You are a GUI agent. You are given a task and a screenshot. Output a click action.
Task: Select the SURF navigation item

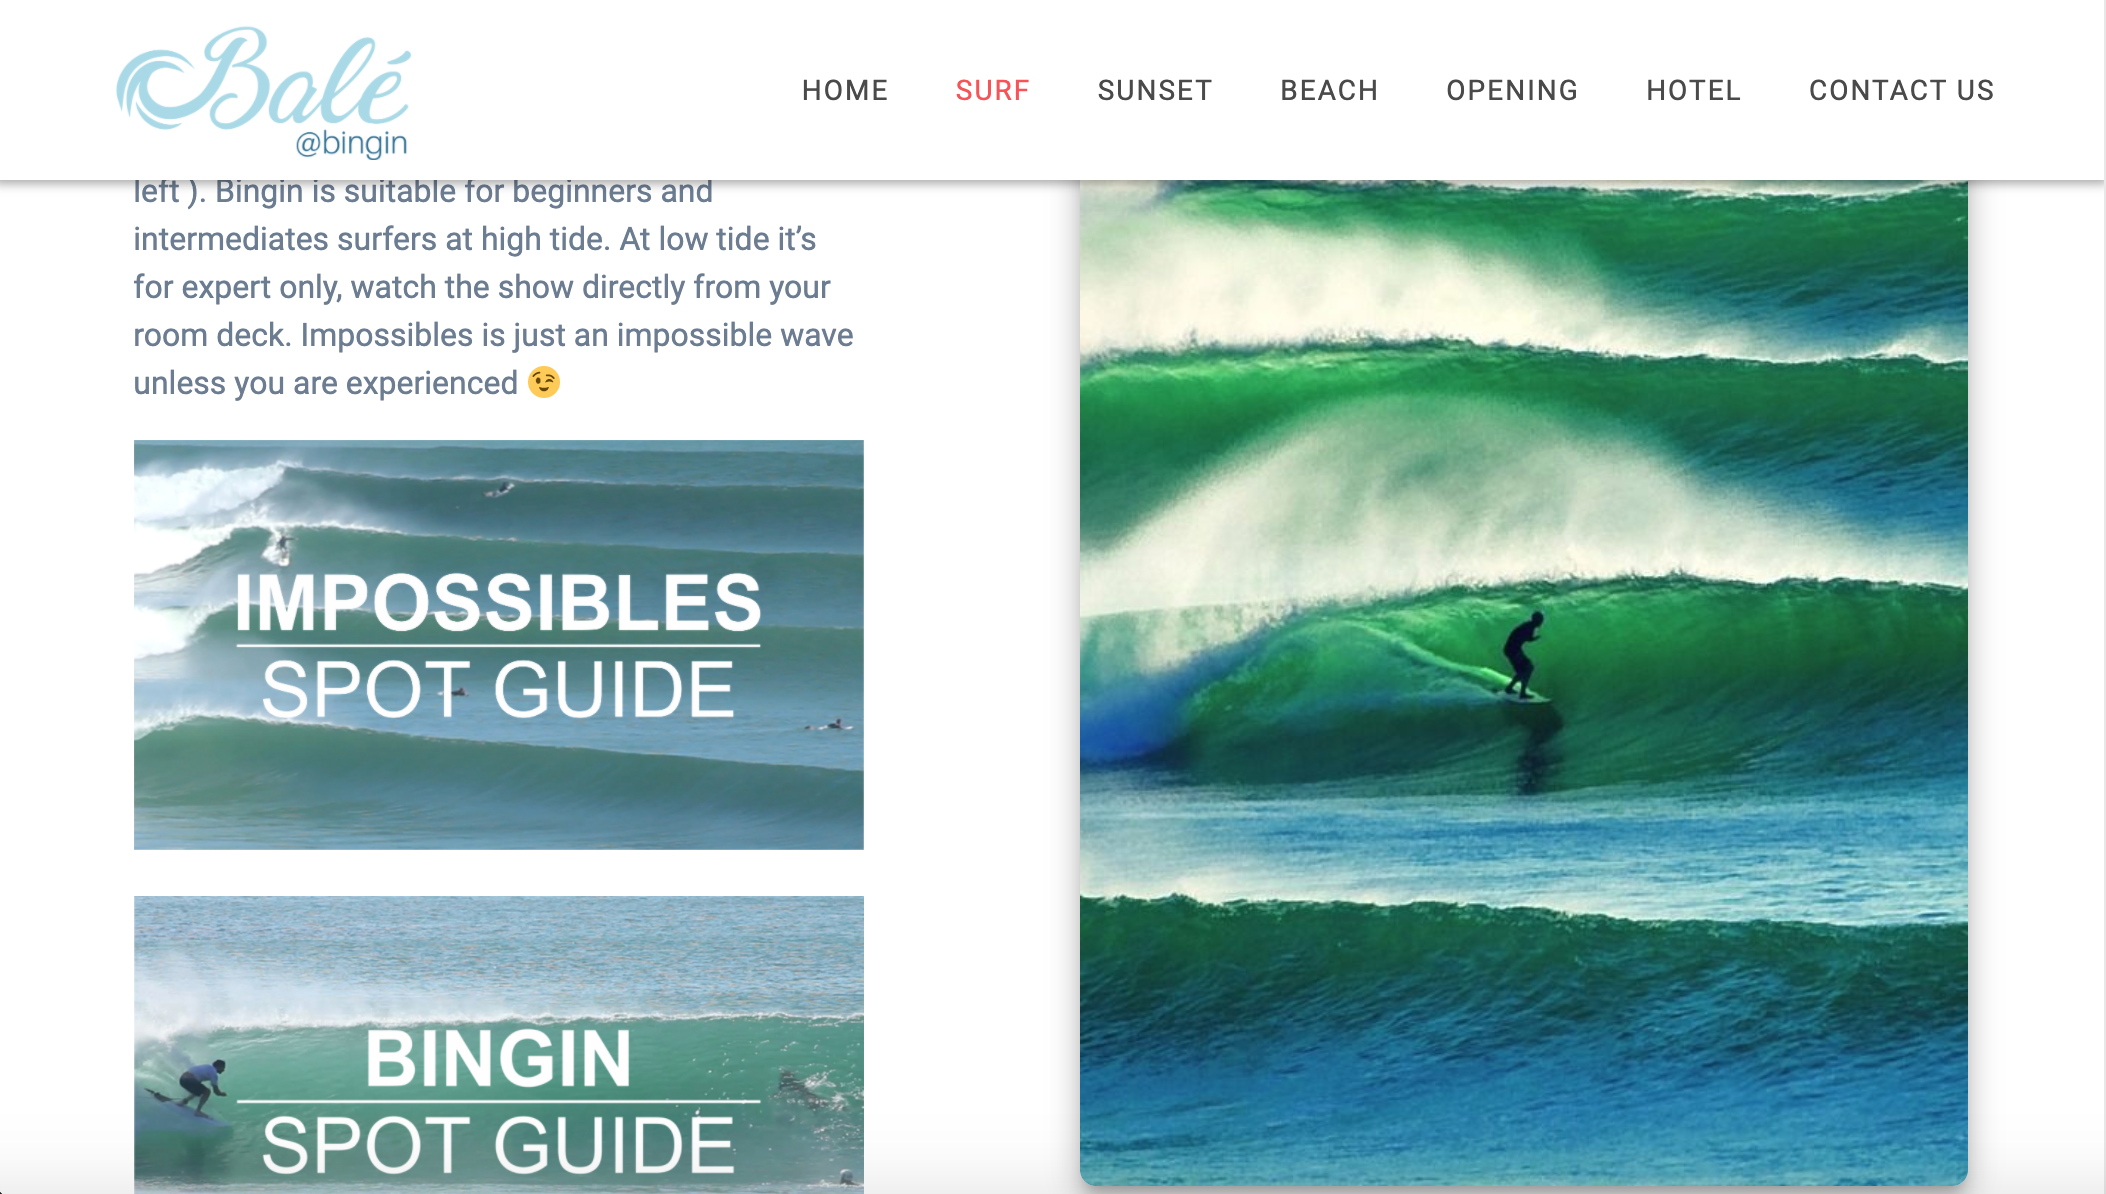[992, 90]
